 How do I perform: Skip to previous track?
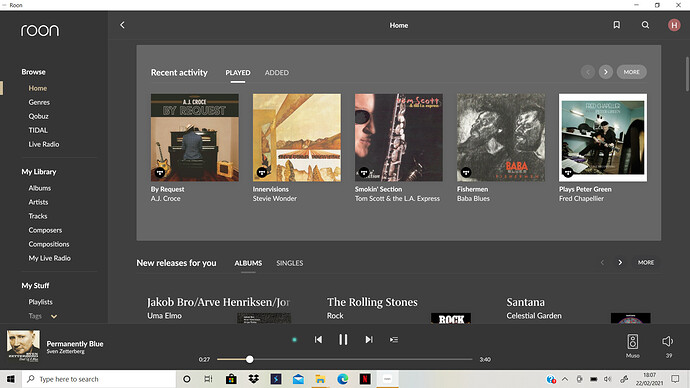tap(318, 339)
